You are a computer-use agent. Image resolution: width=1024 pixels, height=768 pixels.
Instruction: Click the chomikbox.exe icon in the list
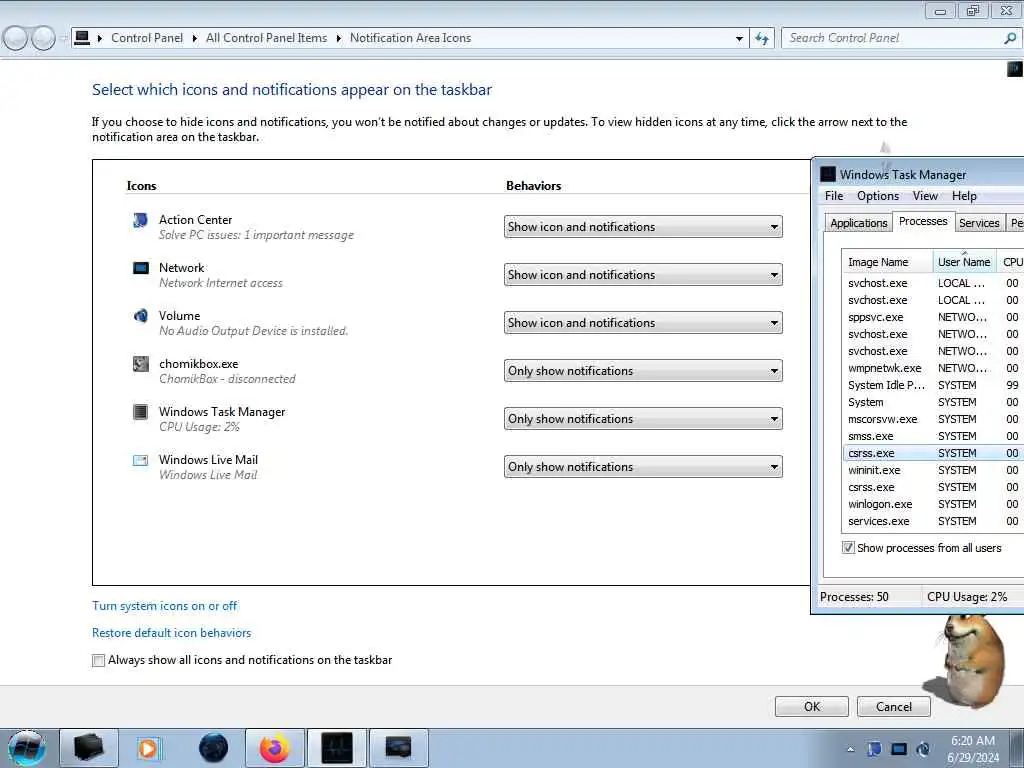pos(140,364)
